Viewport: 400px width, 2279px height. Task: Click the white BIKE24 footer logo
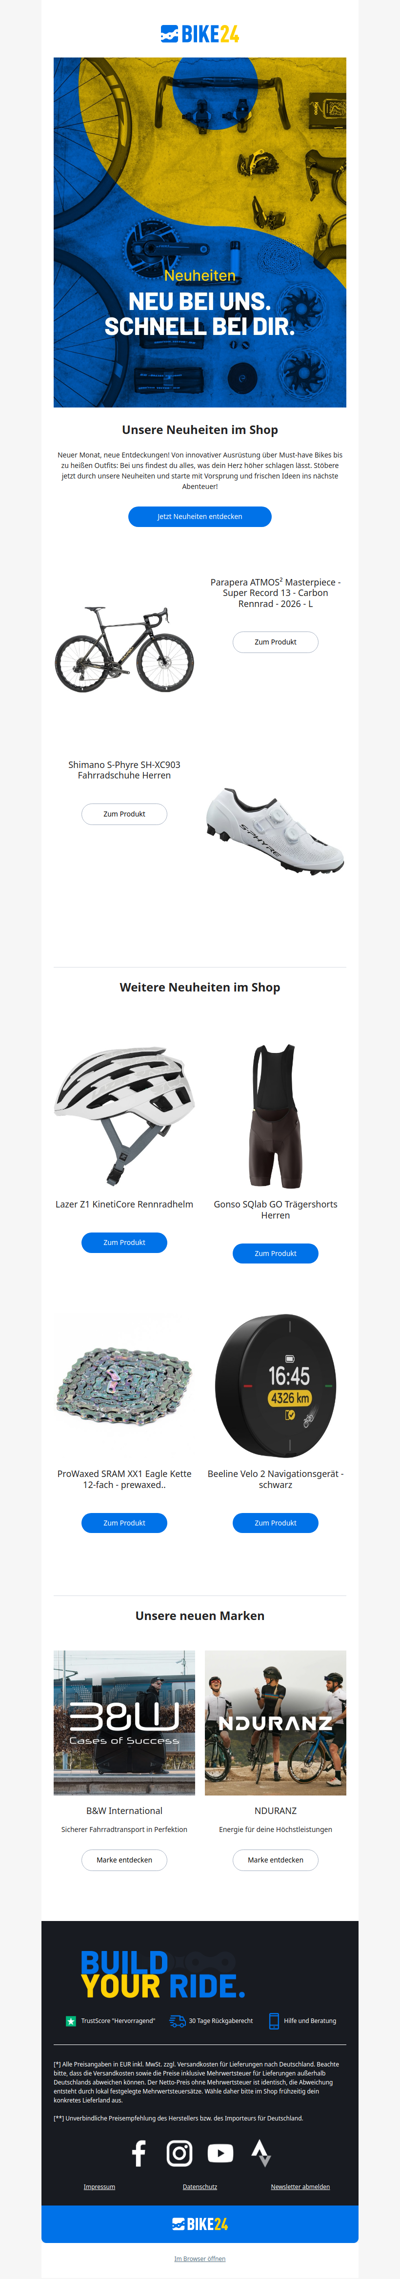click(200, 2224)
